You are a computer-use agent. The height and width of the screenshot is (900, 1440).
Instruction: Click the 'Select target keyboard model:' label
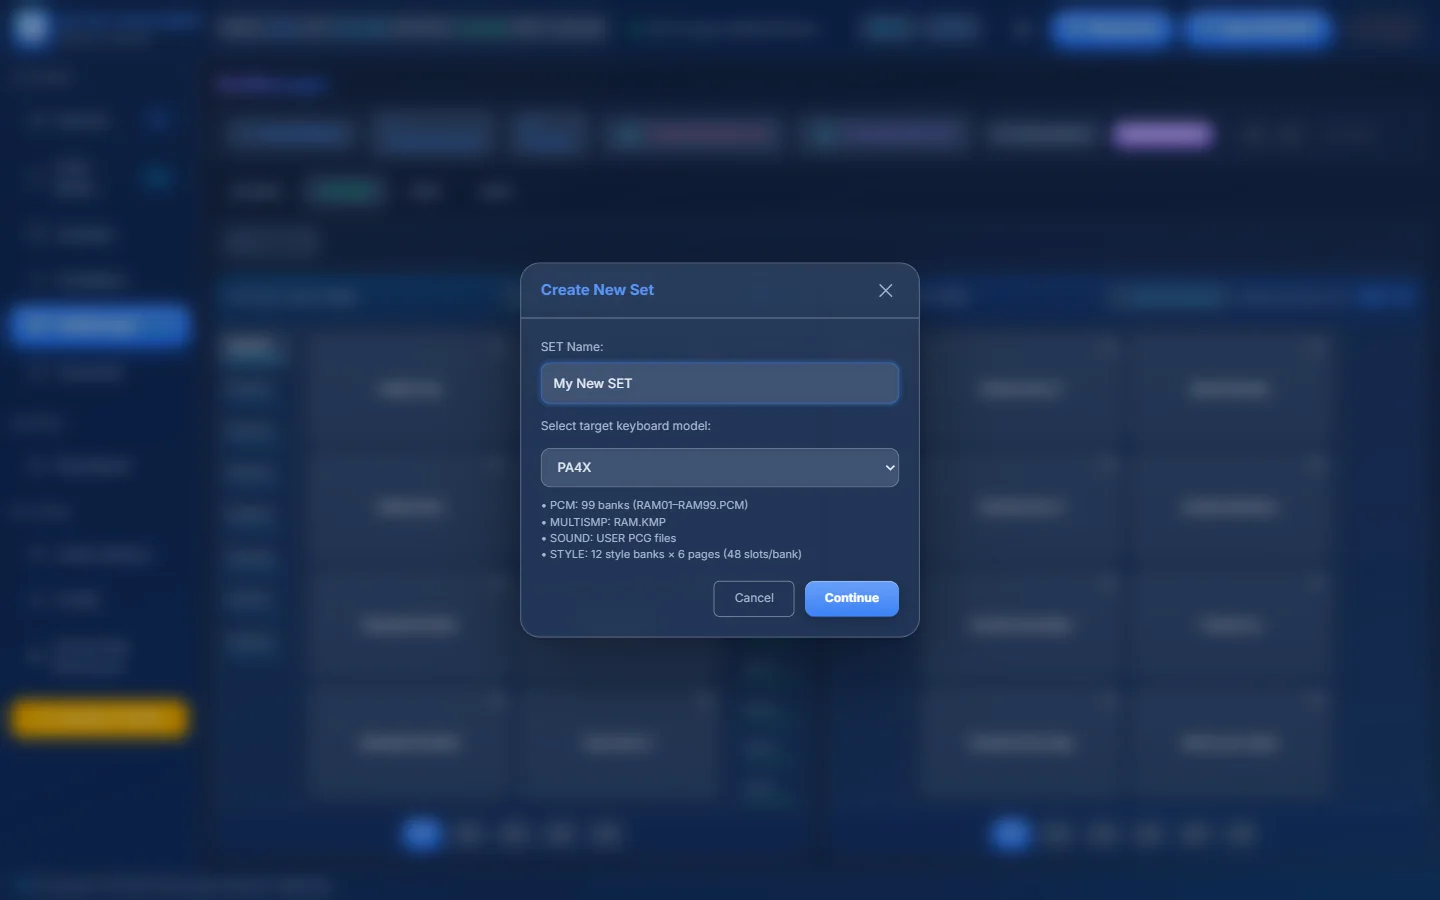coord(626,426)
